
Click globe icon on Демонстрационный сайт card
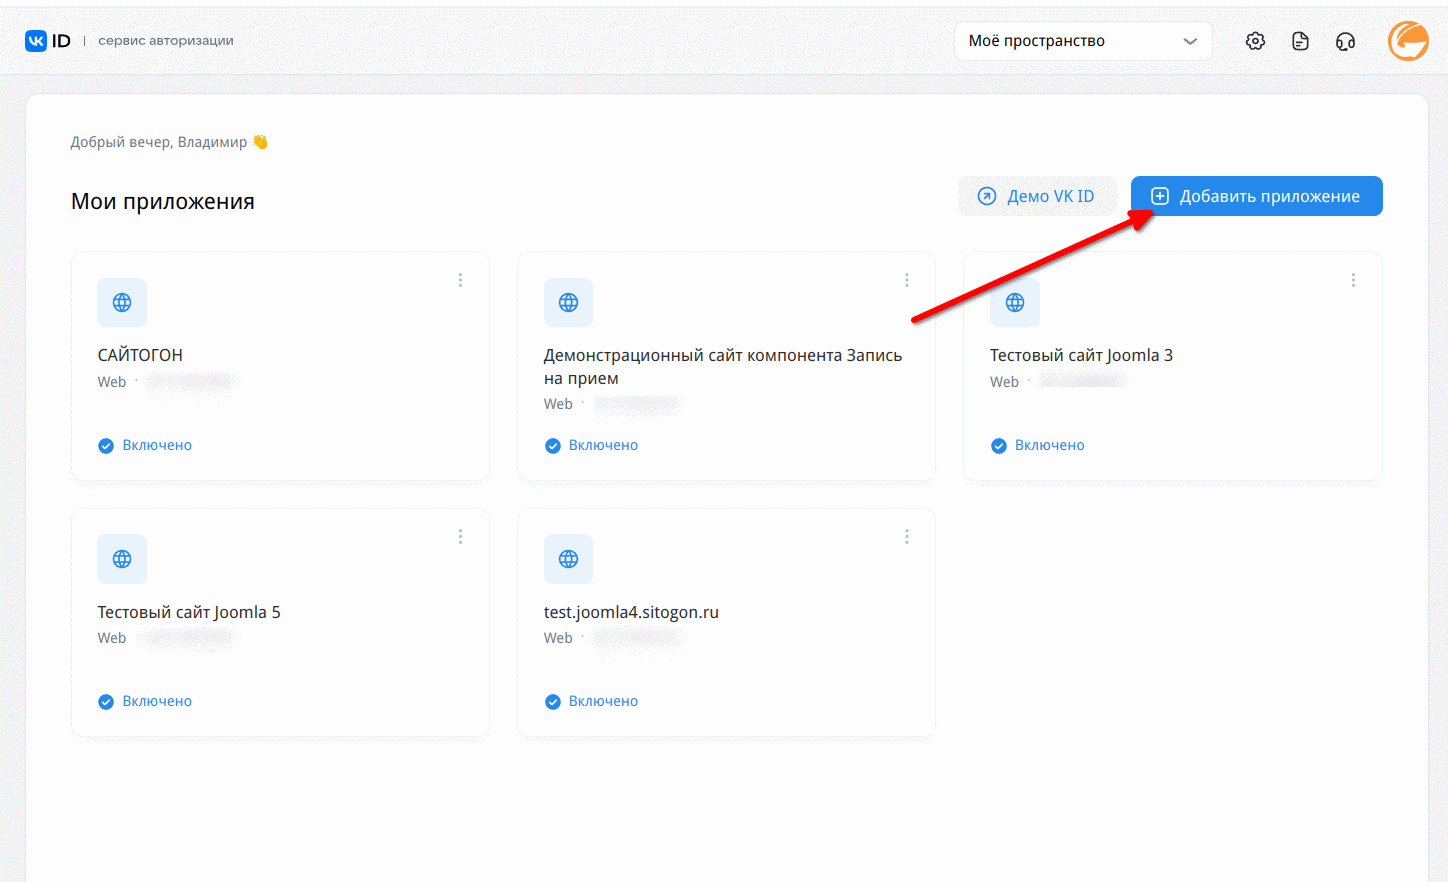pos(568,302)
